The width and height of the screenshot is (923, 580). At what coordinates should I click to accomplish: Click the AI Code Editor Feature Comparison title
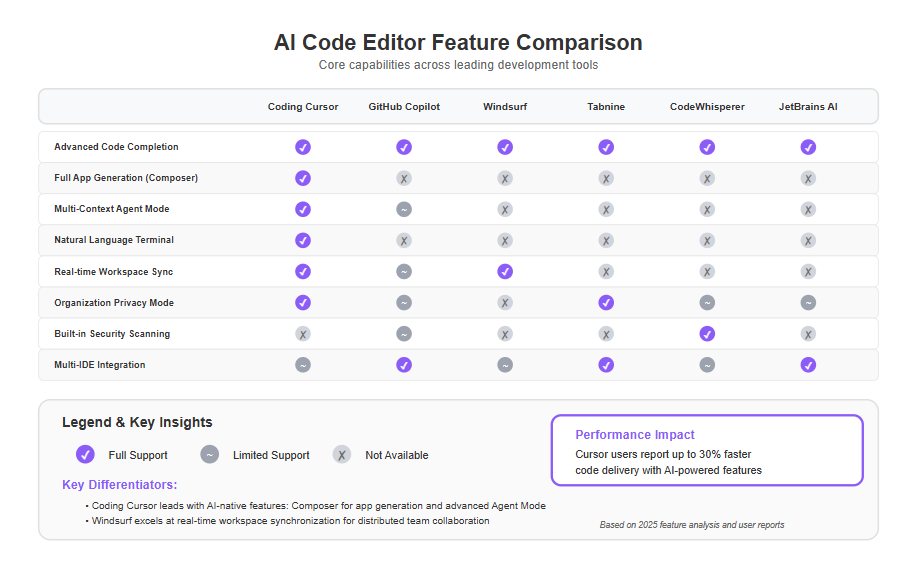click(x=458, y=42)
